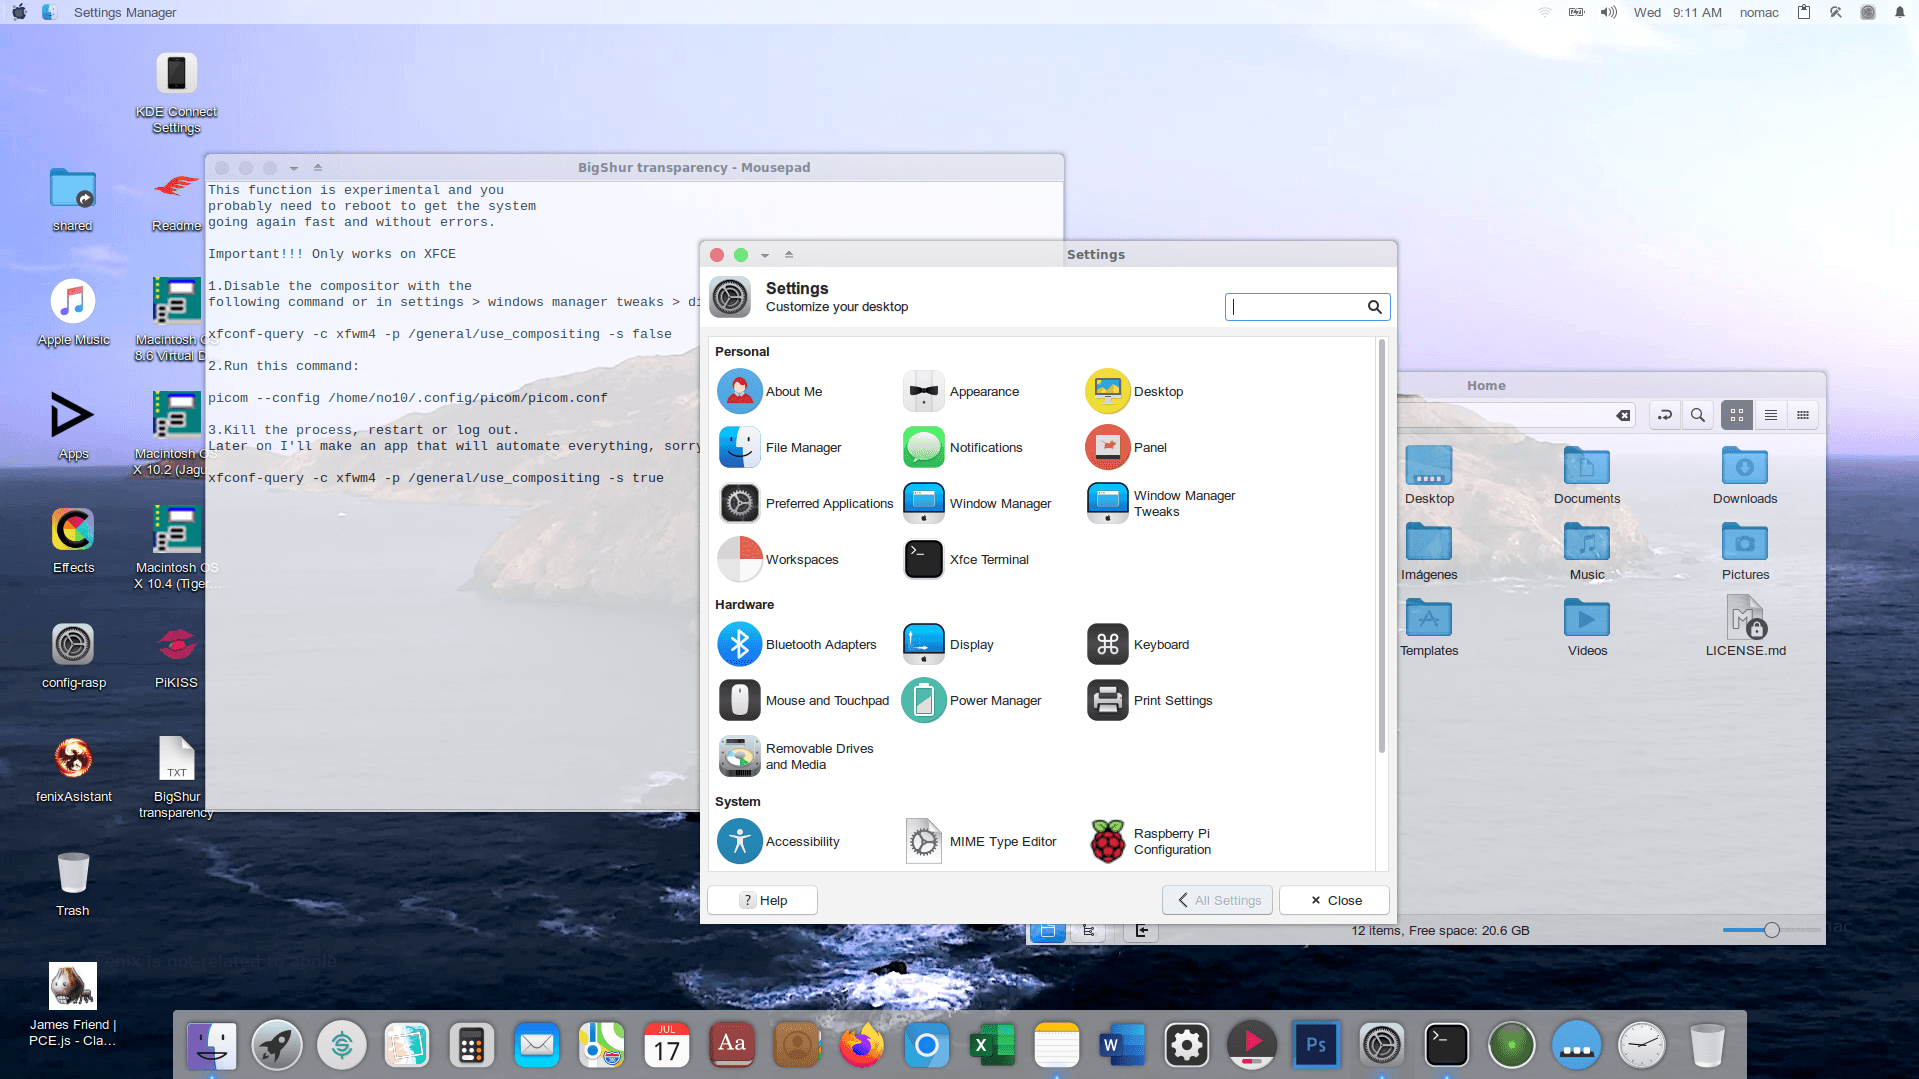Open KDE Connect Settings desktop icon
1919x1079 pixels.
click(176, 93)
